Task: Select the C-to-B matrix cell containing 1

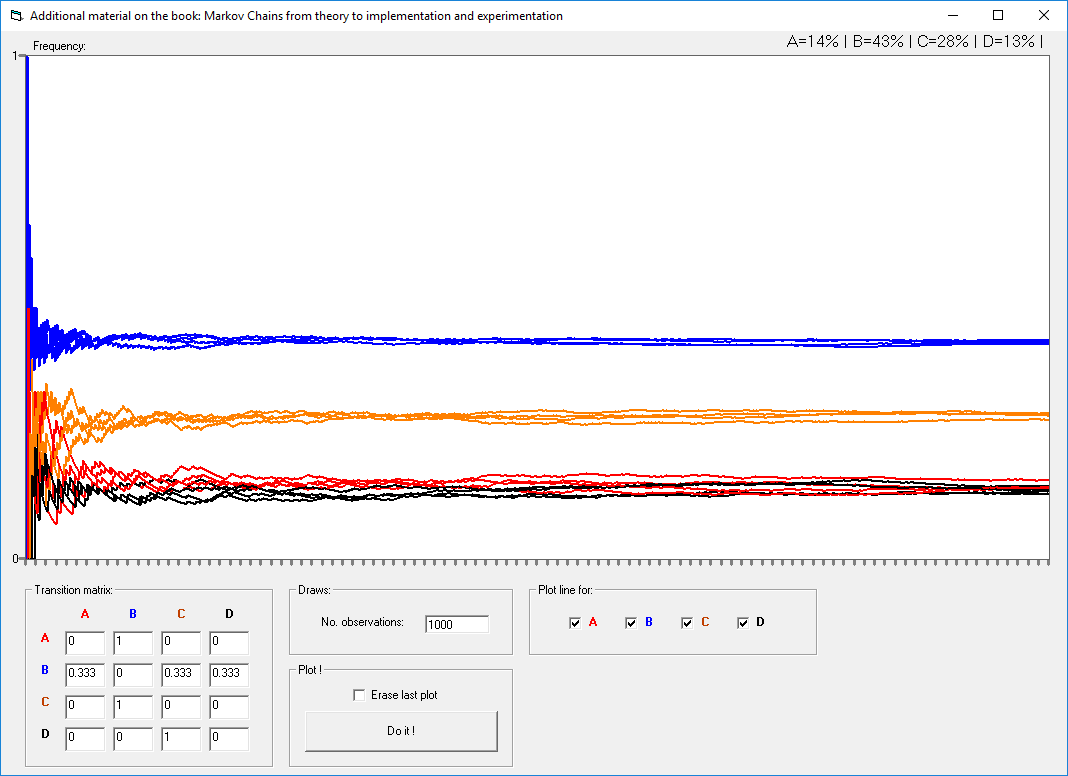Action: pyautogui.click(x=133, y=706)
